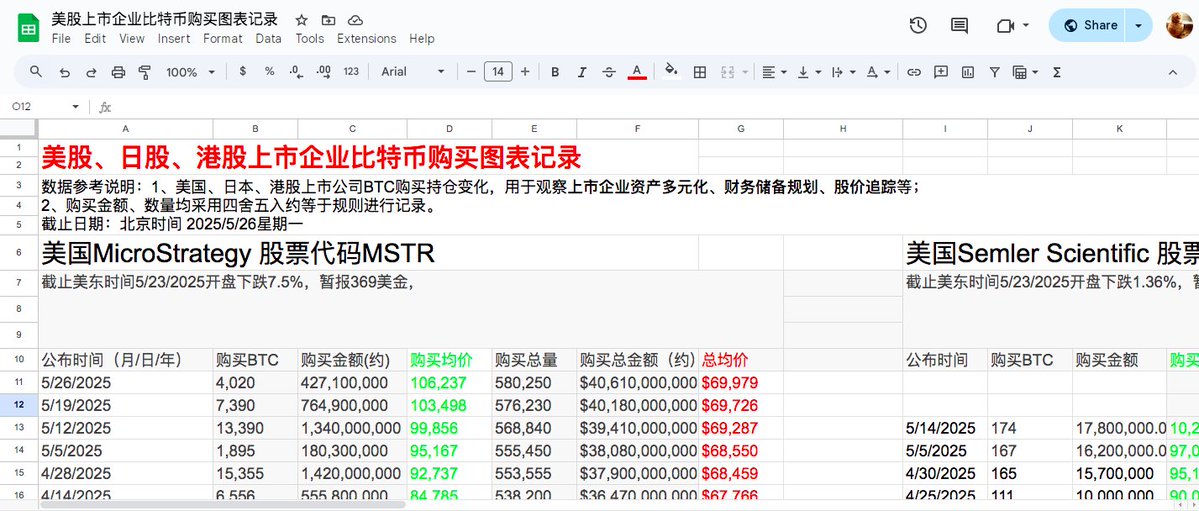Open functions sigma menu
The height and width of the screenshot is (511, 1199).
click(1057, 72)
